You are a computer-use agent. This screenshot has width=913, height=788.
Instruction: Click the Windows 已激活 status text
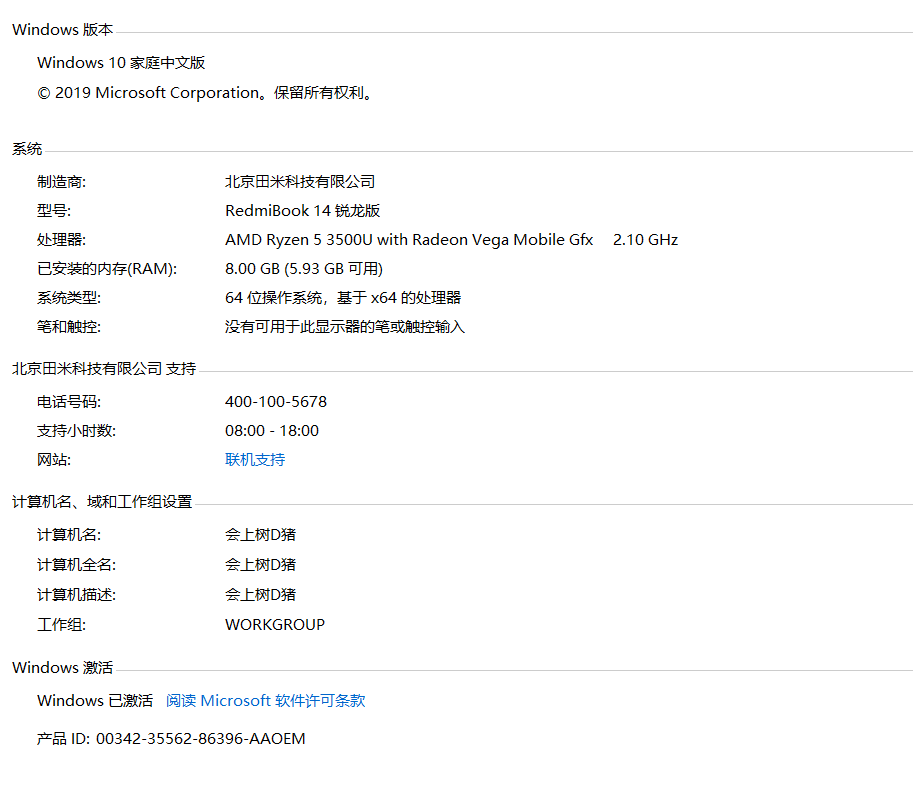(95, 700)
